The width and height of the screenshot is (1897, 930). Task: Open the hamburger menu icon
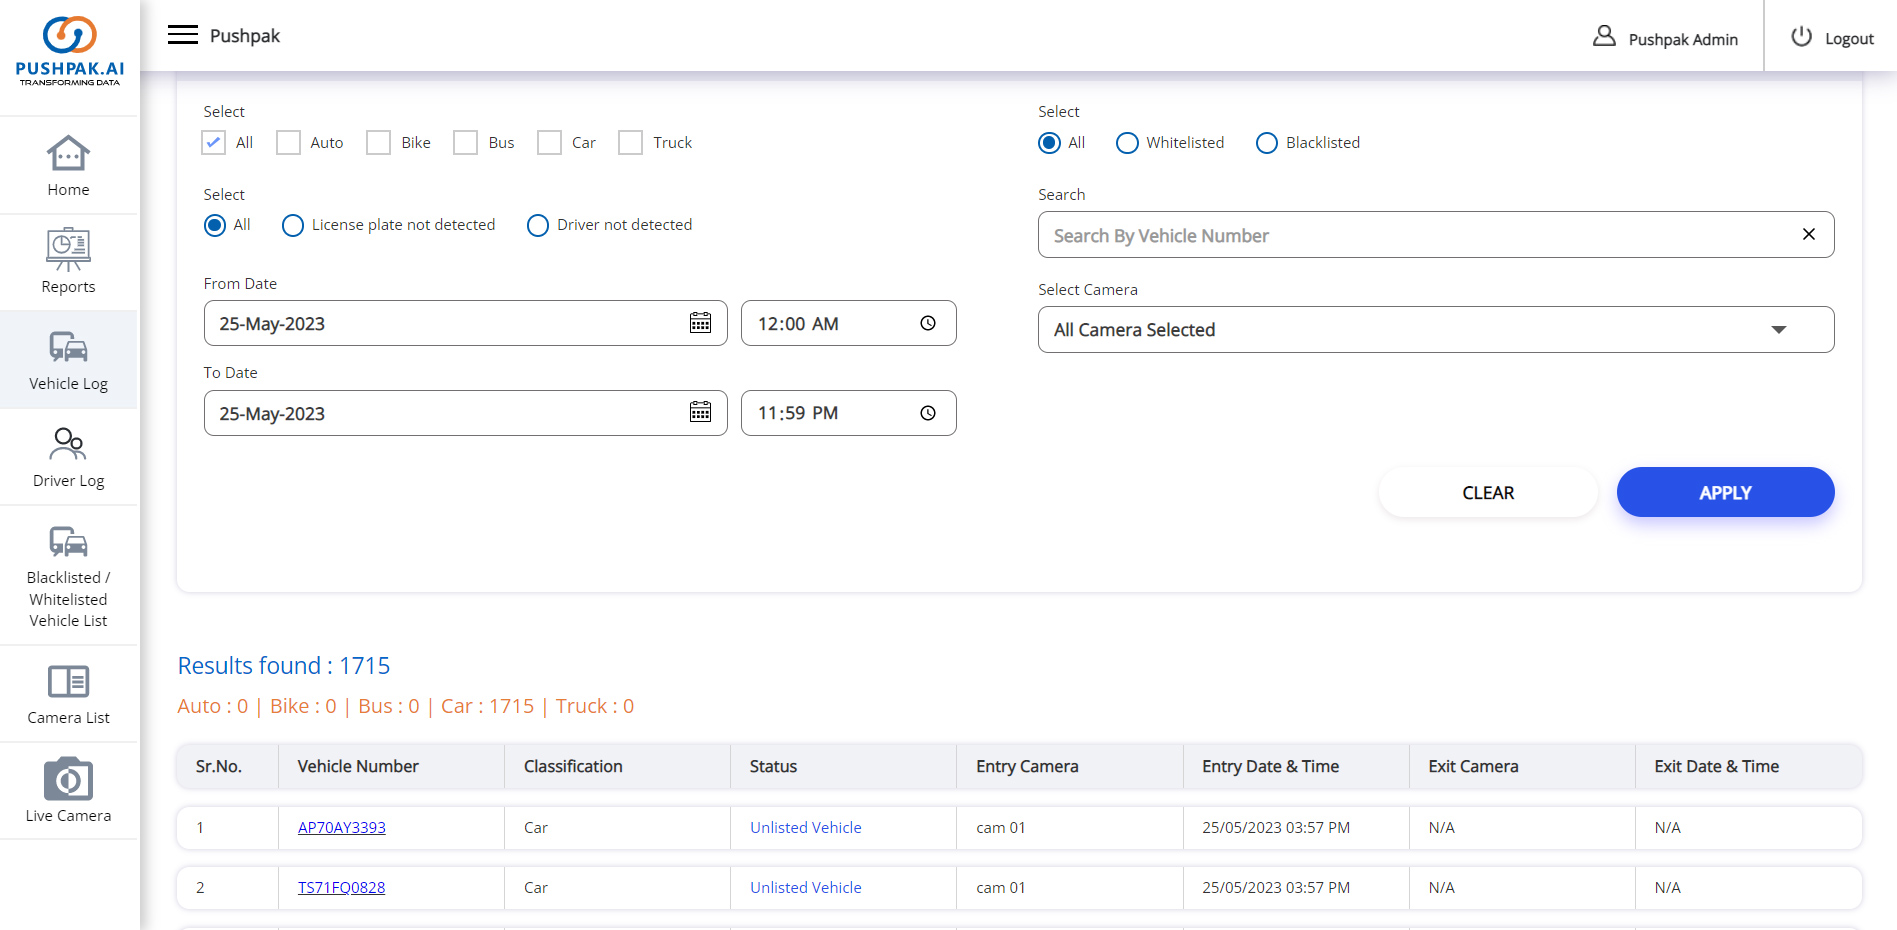point(182,35)
